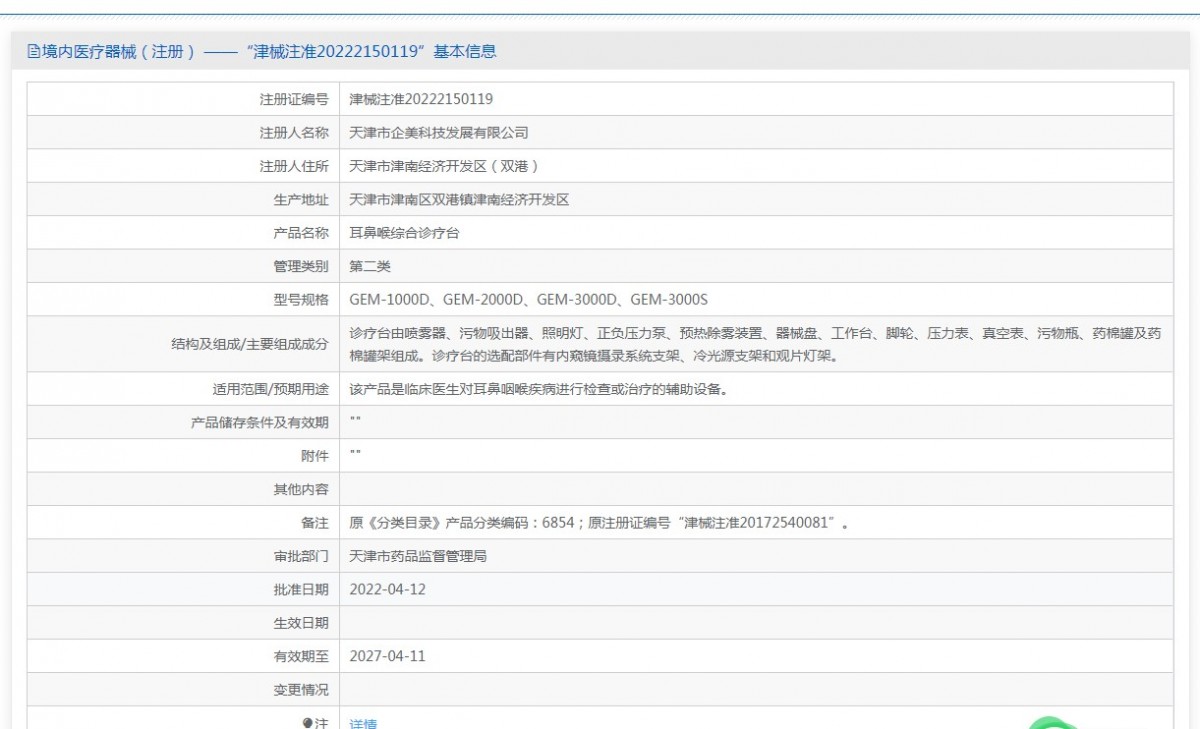The image size is (1200, 729).
Task: Select model specs GEM-1000D、GEM-2000D、GEM-3000D、GEM-3000S
Action: [x=528, y=299]
